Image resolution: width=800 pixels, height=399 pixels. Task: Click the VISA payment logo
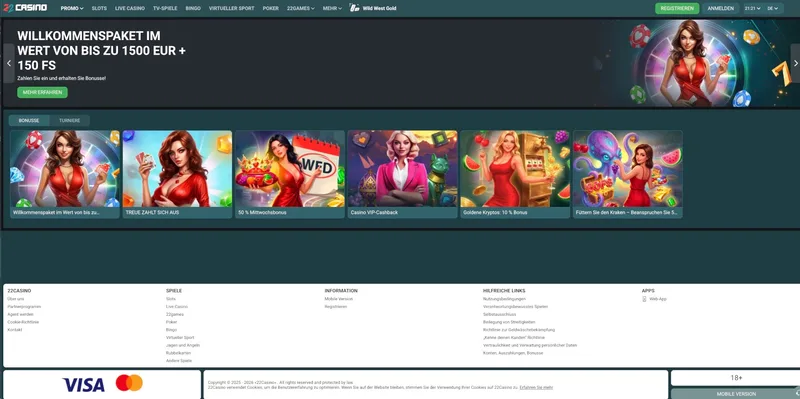(84, 384)
